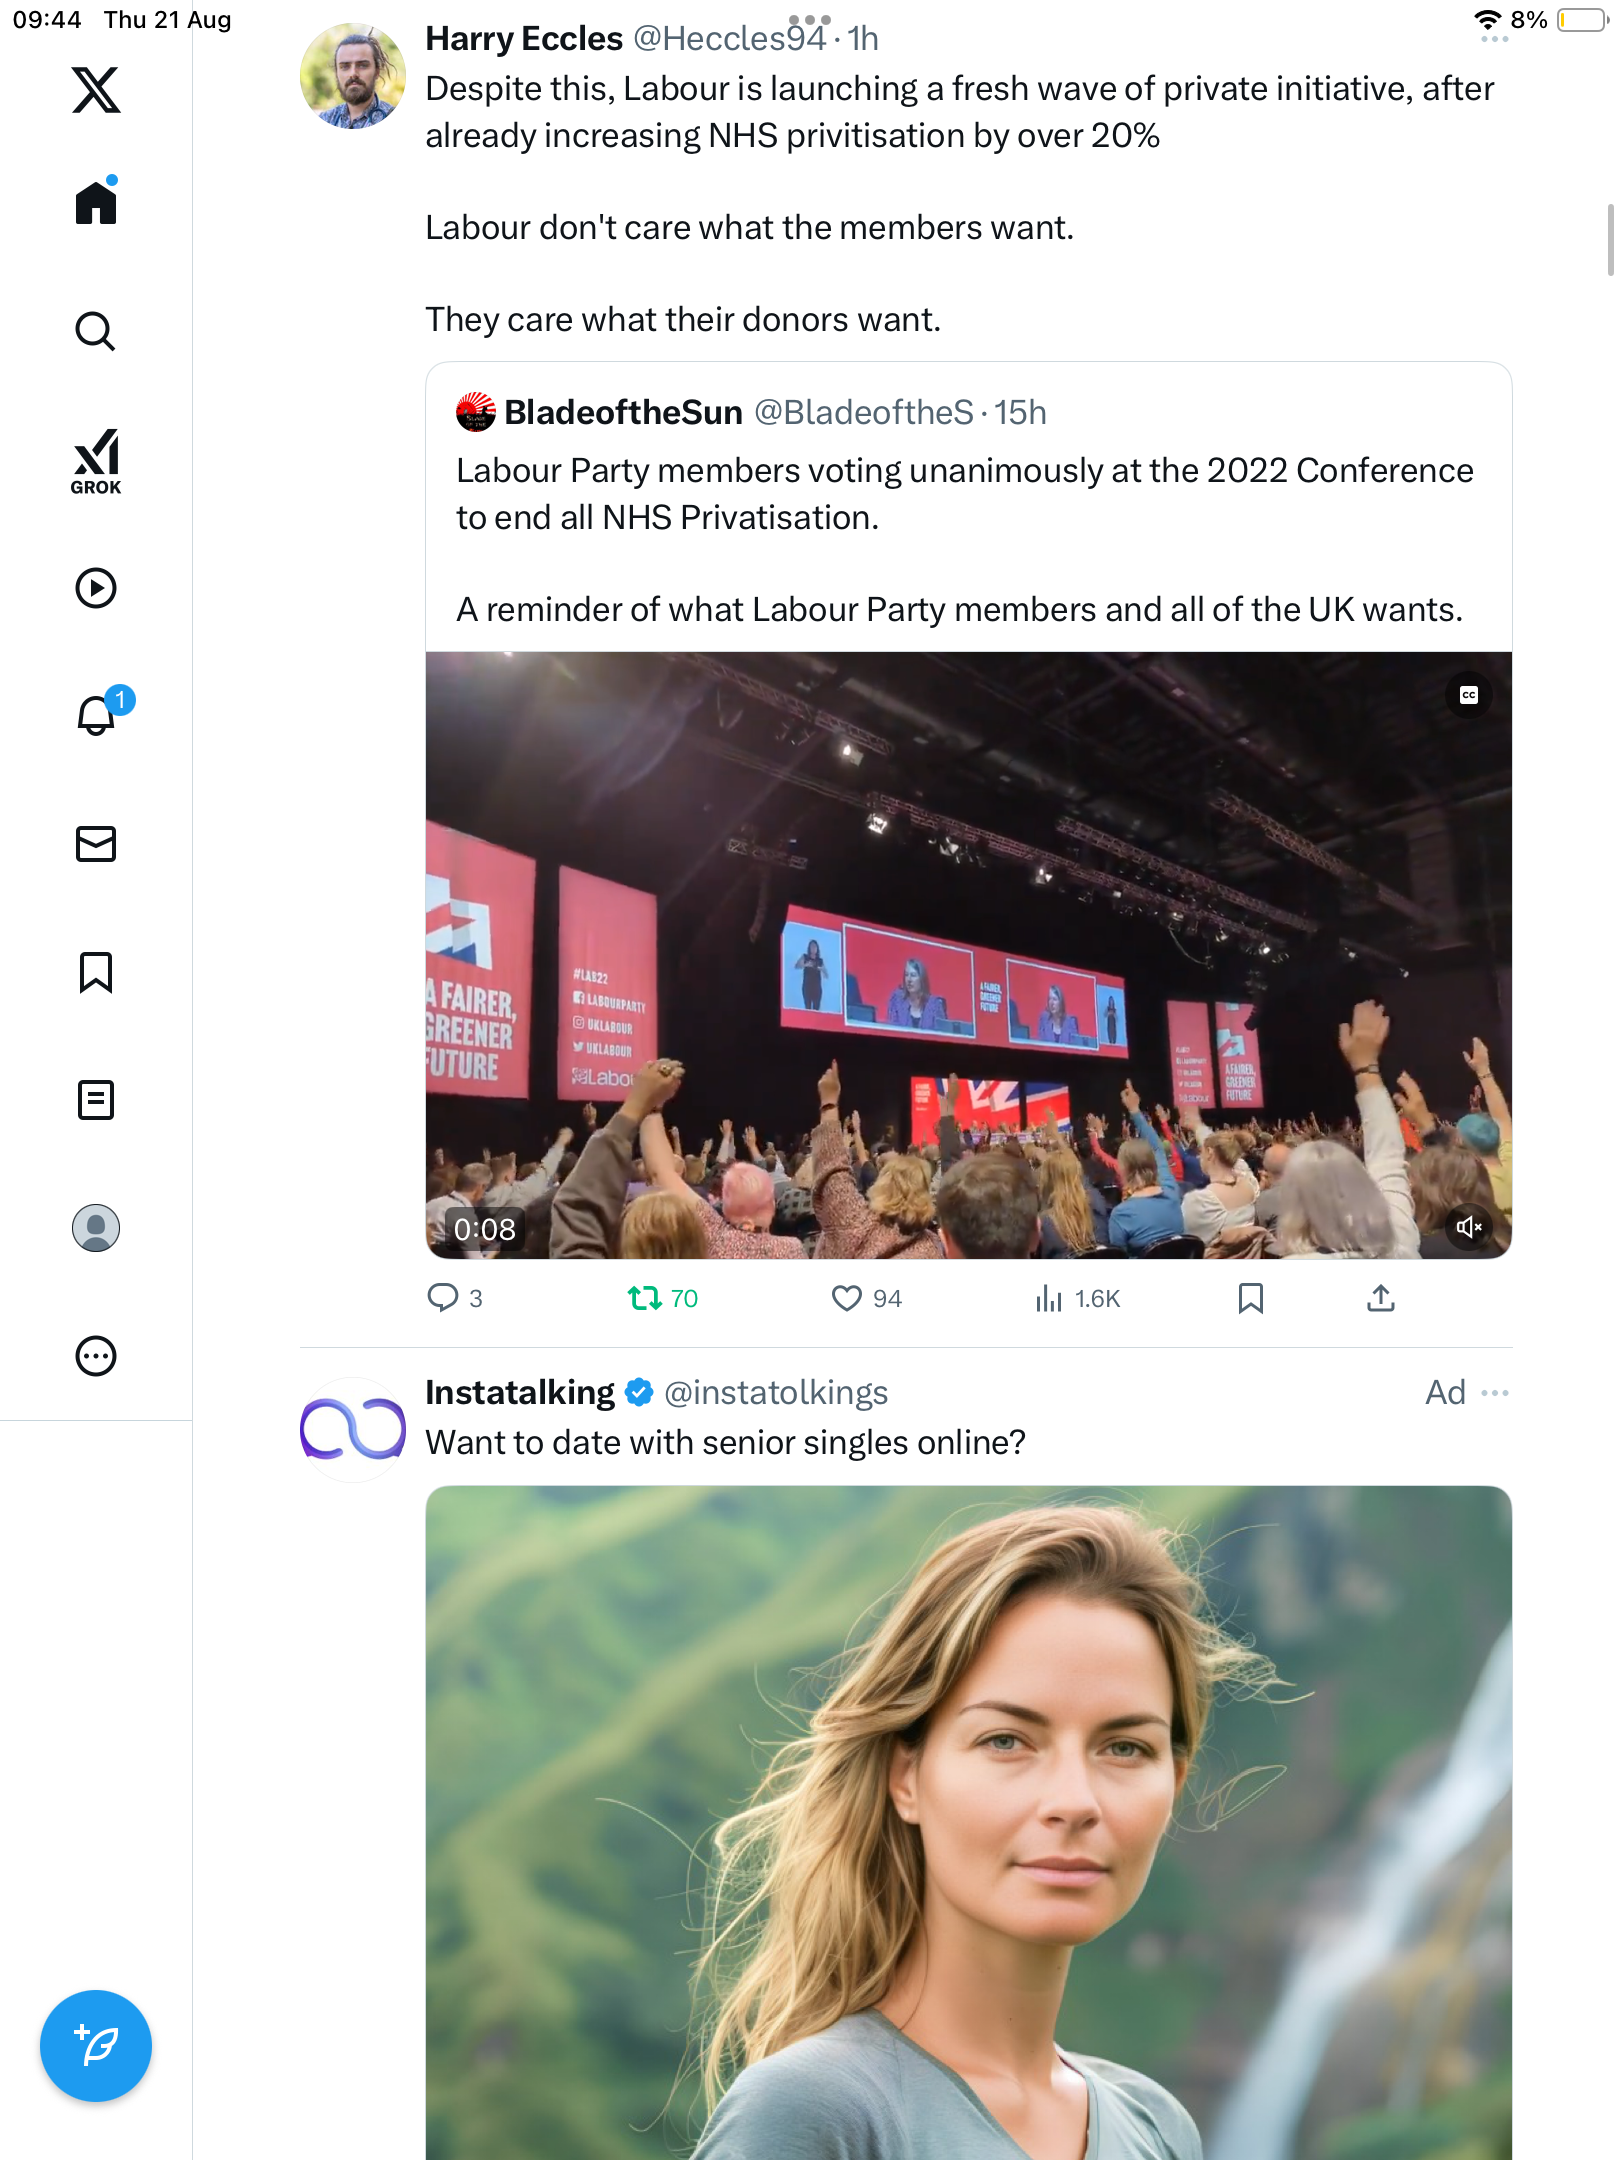Undo repost with 70 reposts

pyautogui.click(x=645, y=1298)
